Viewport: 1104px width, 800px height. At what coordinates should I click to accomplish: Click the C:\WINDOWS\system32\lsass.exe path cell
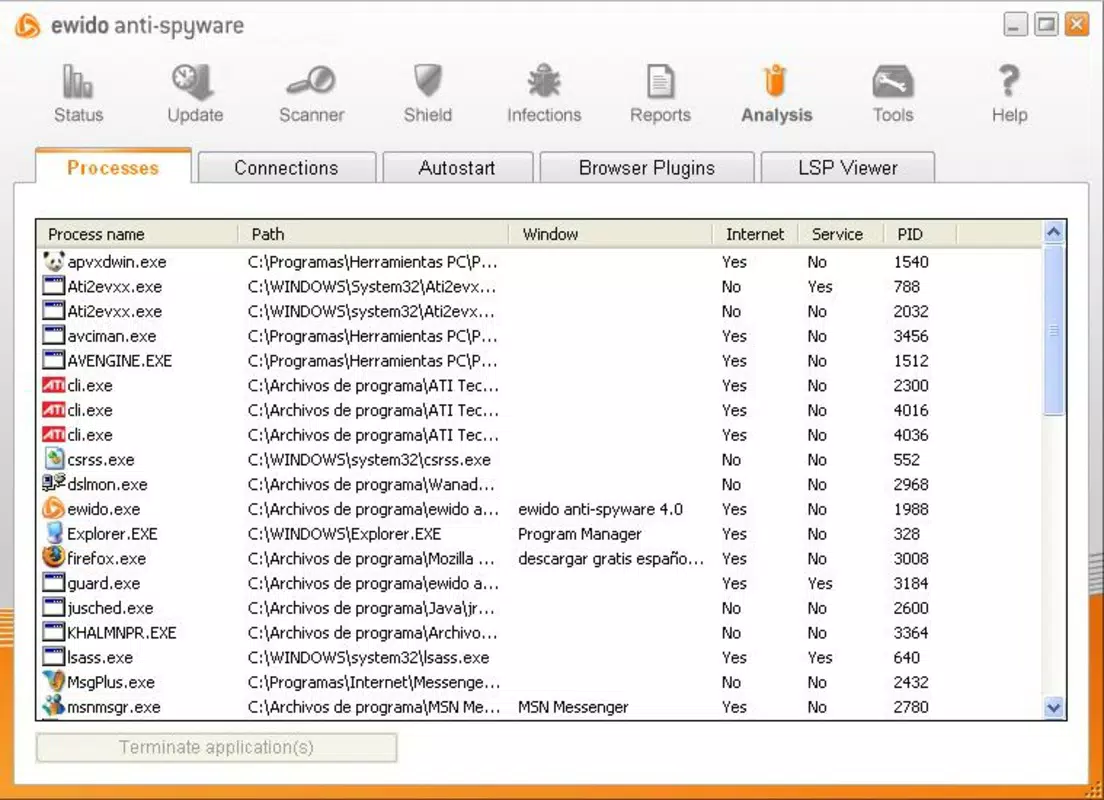(368, 658)
